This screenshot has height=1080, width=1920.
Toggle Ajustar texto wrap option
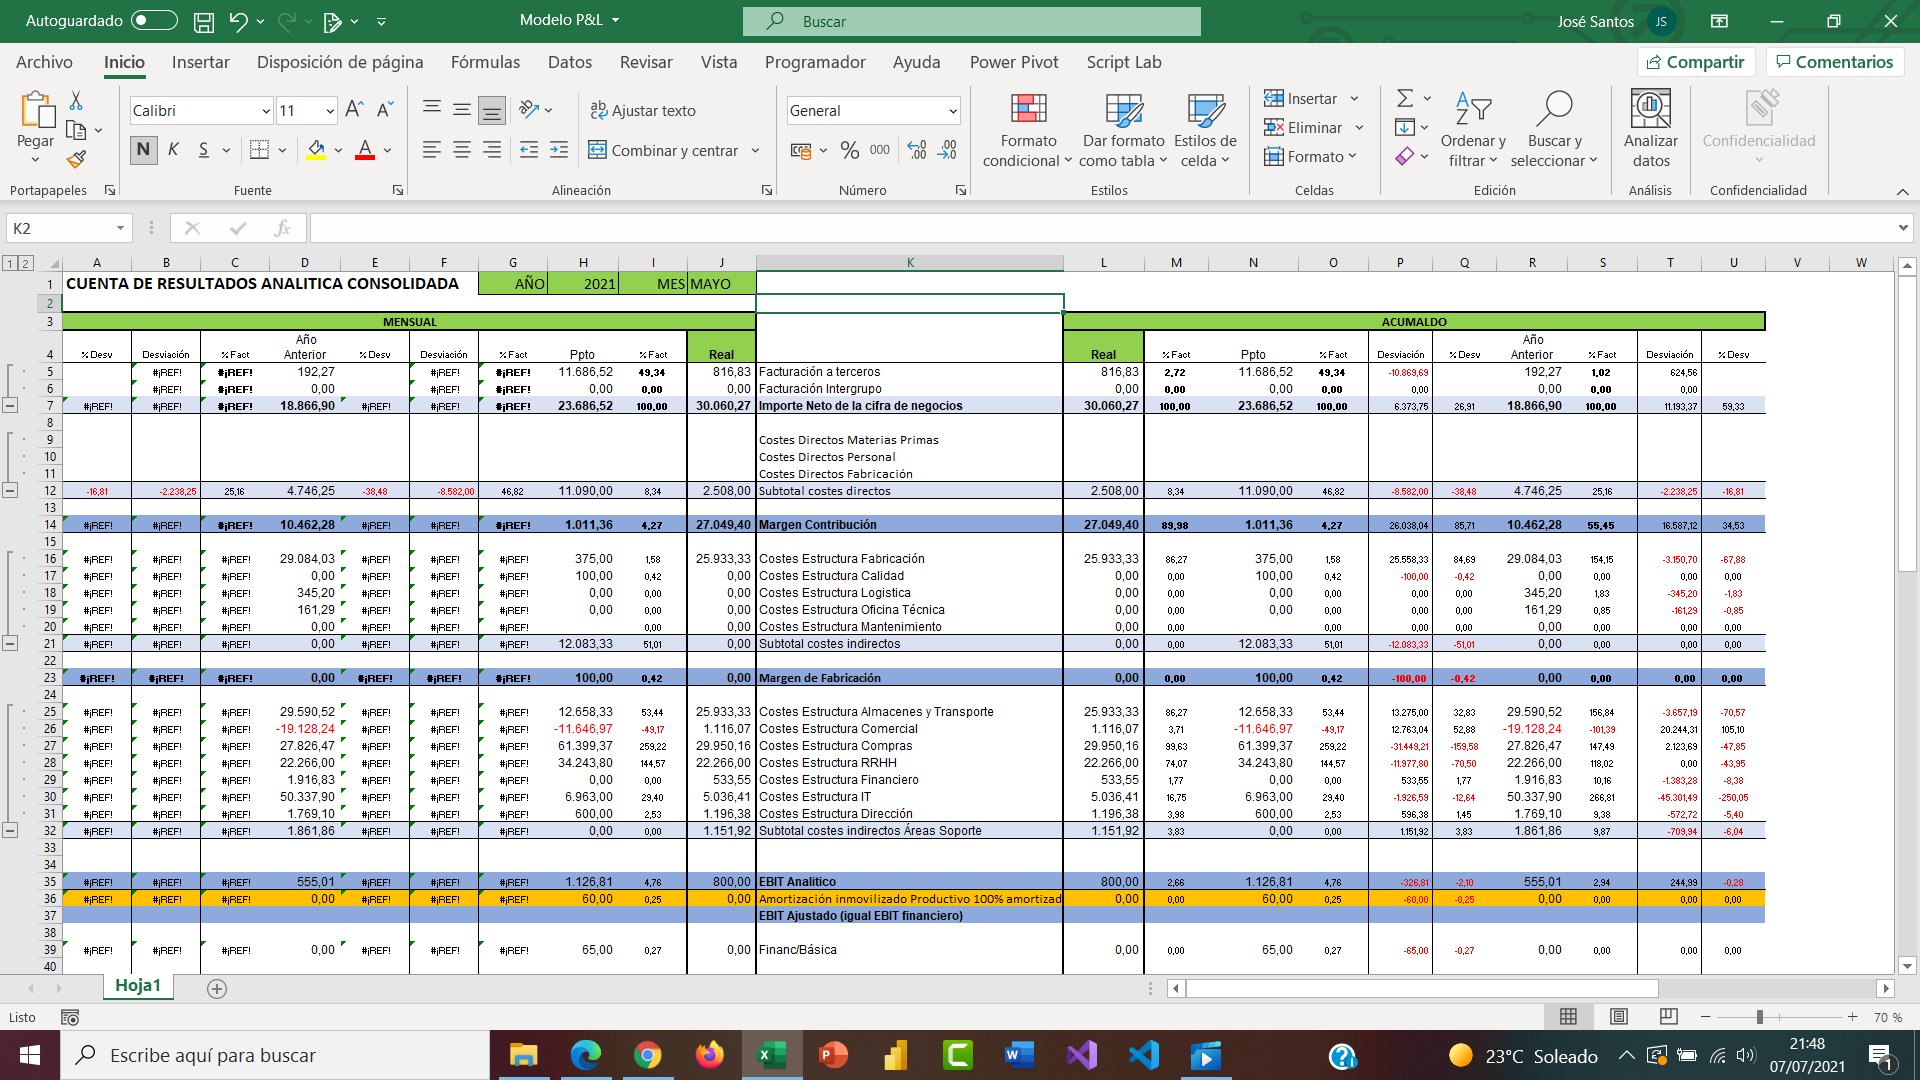(x=642, y=111)
